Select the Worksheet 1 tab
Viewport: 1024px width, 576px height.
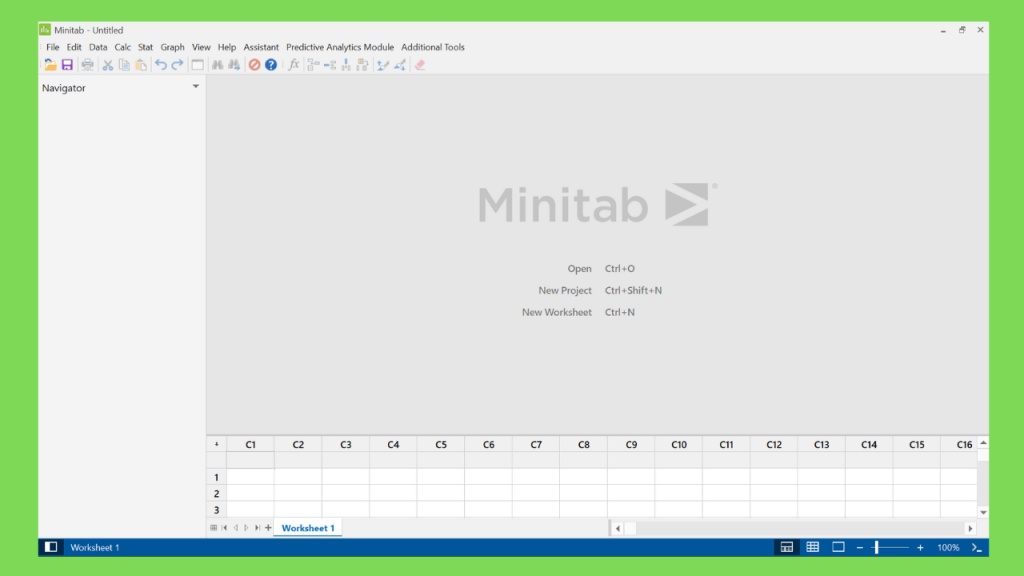pos(308,528)
